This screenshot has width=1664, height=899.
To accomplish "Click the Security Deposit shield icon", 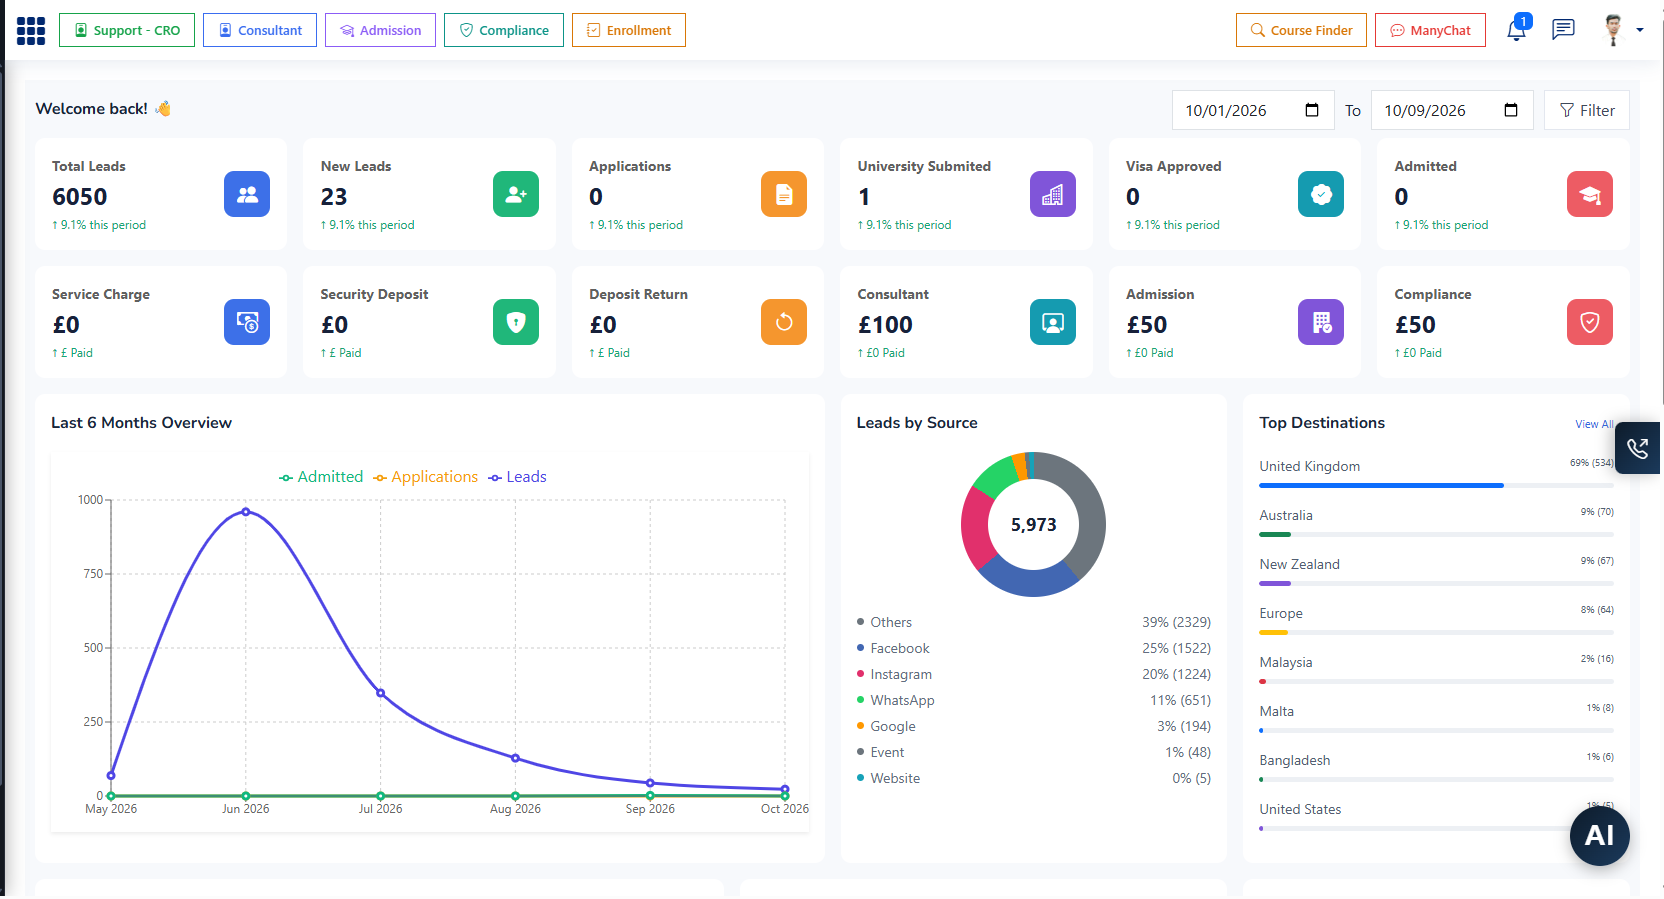I will (516, 322).
